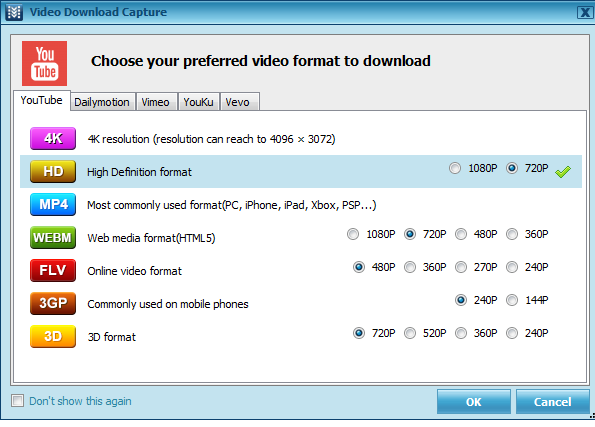Click Most commonly used format text
Screen dimensions: 595x427
coord(231,205)
